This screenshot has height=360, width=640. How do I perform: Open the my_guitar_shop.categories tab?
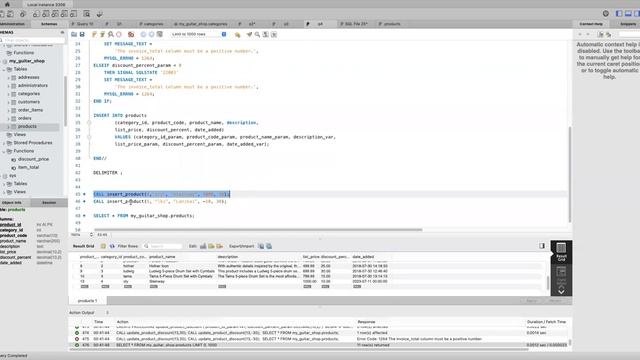(x=201, y=24)
